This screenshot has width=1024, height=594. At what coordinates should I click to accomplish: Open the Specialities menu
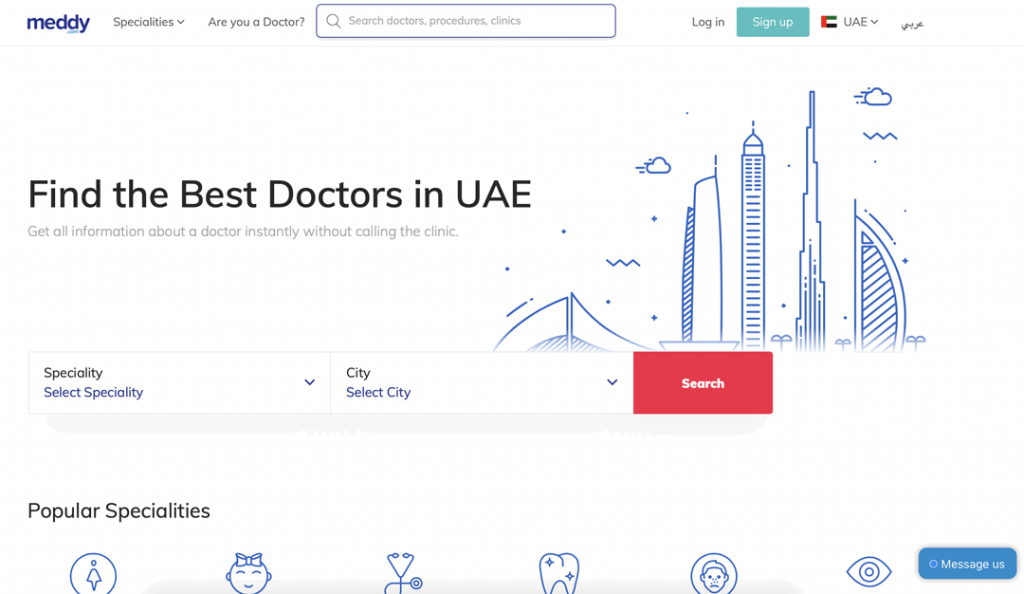point(148,22)
